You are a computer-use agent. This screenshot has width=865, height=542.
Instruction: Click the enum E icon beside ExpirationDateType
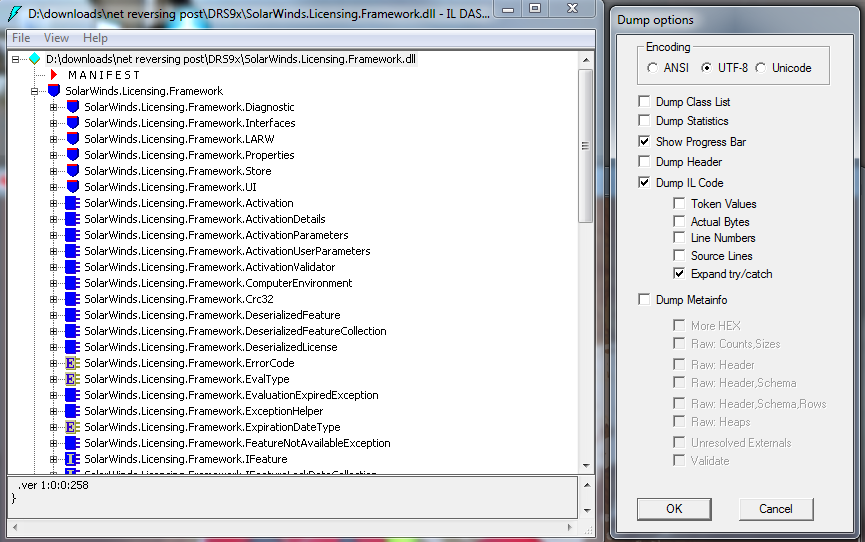72,427
